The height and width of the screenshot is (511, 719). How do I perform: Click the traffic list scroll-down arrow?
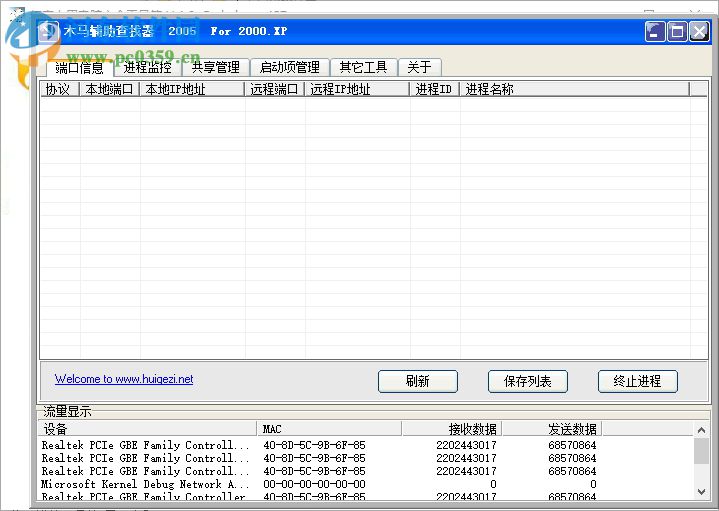(x=701, y=491)
